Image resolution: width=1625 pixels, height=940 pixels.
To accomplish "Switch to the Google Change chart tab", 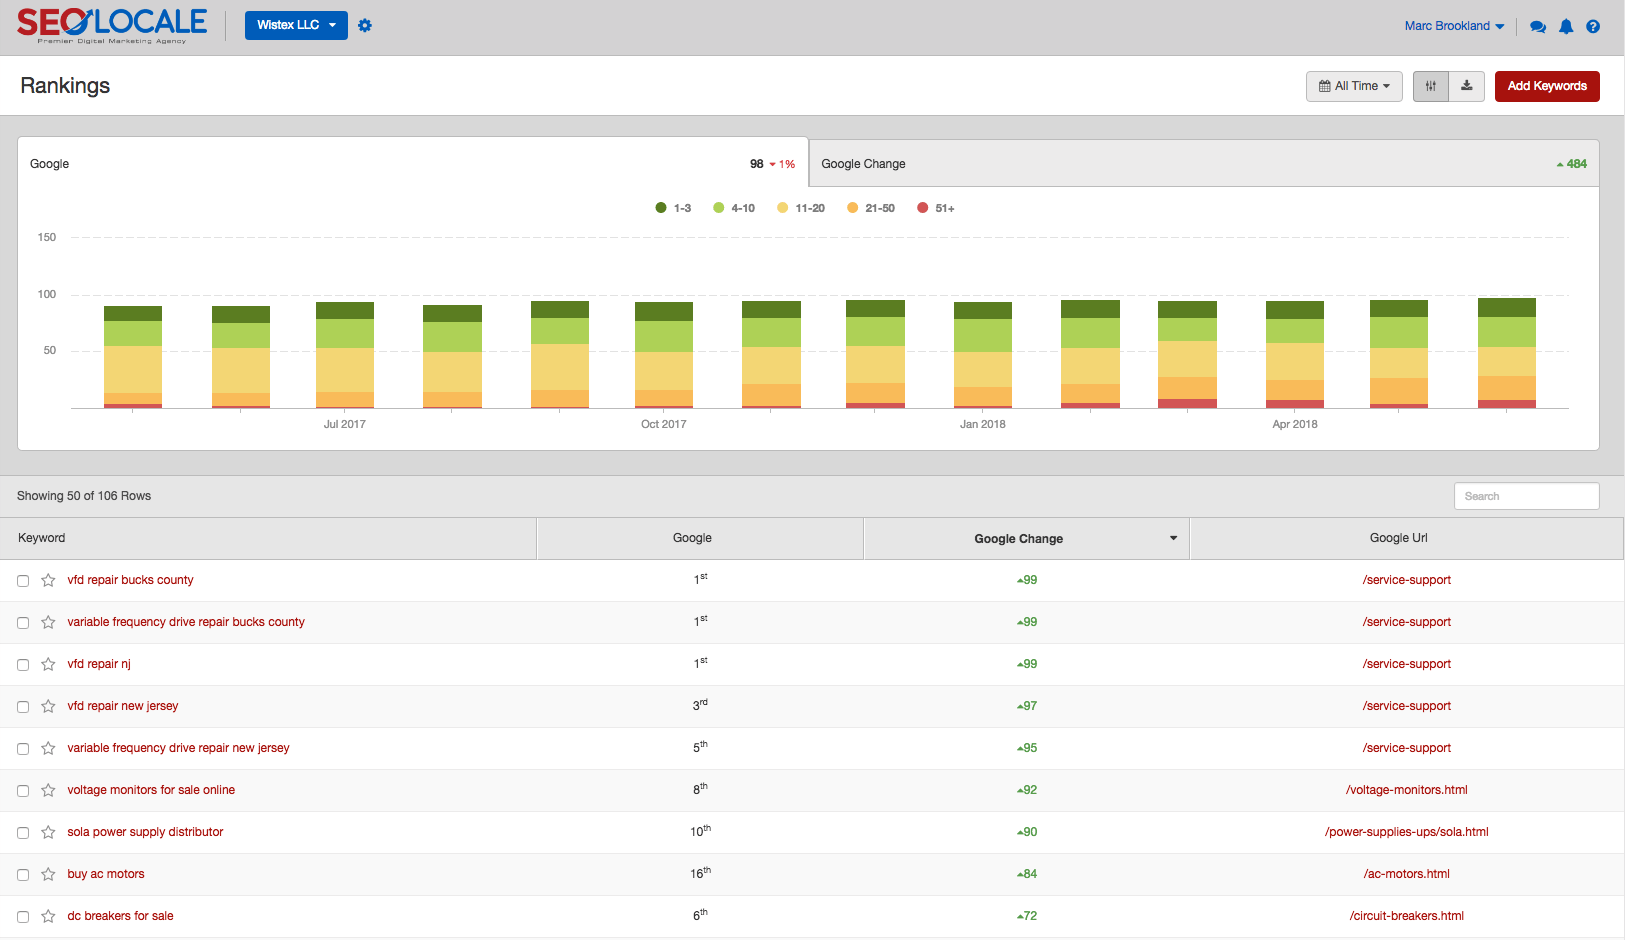I will coord(1204,163).
